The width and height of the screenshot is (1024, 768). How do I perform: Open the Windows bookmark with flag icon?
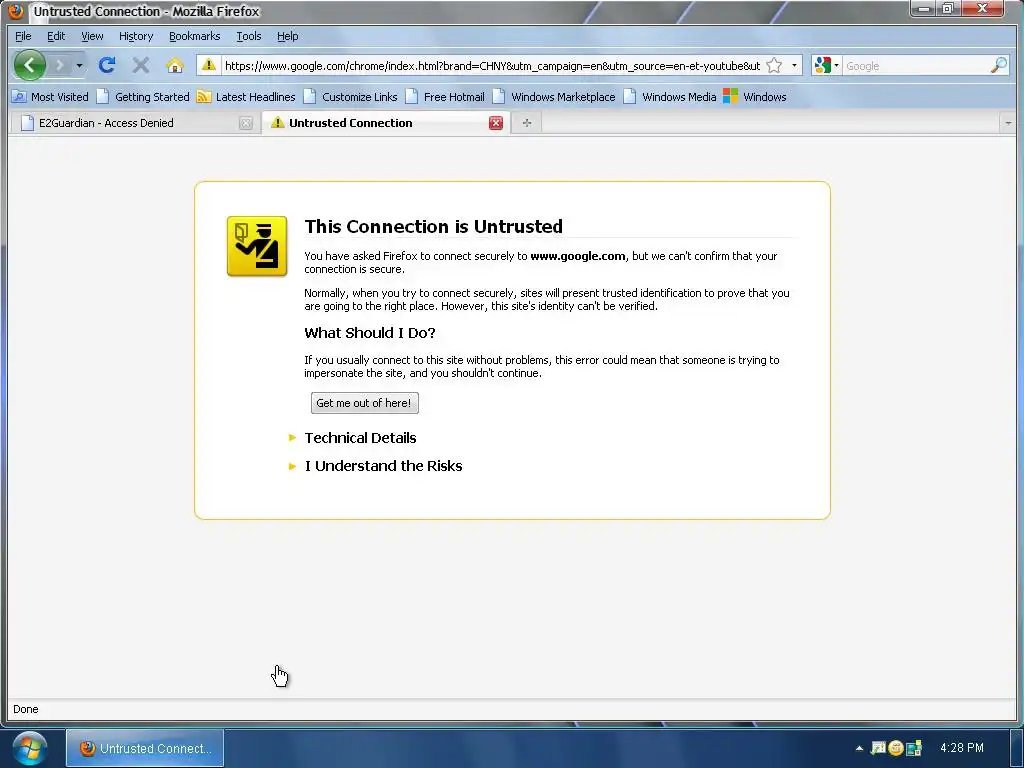[755, 97]
